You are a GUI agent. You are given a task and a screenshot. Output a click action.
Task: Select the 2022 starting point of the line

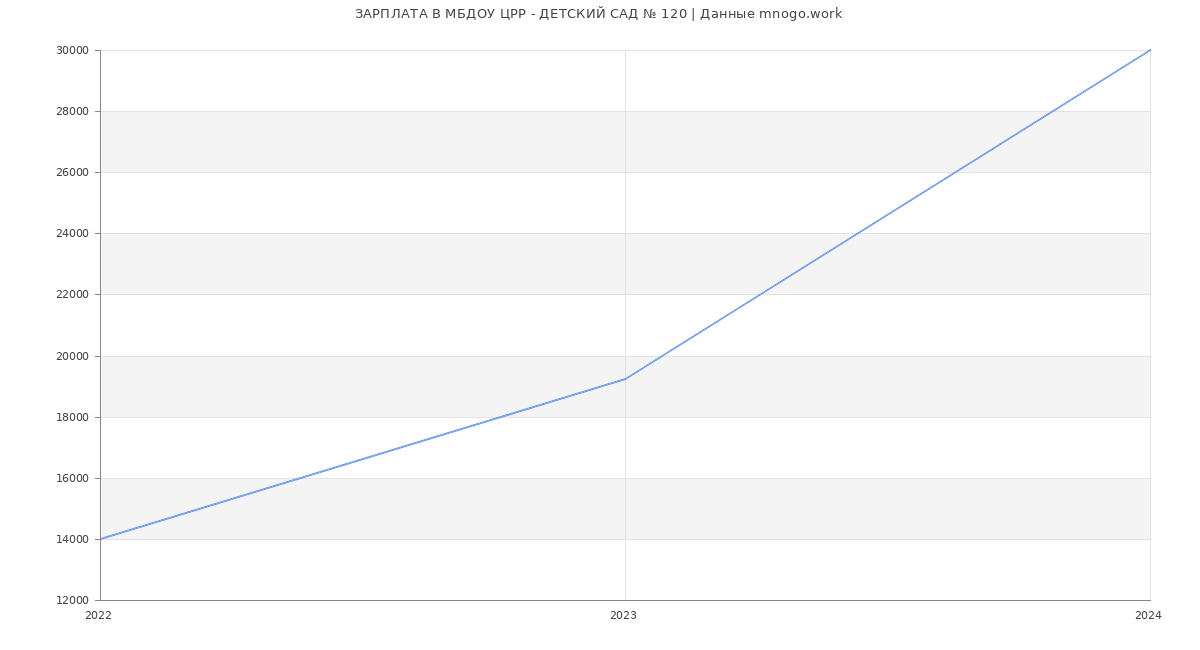pos(101,539)
